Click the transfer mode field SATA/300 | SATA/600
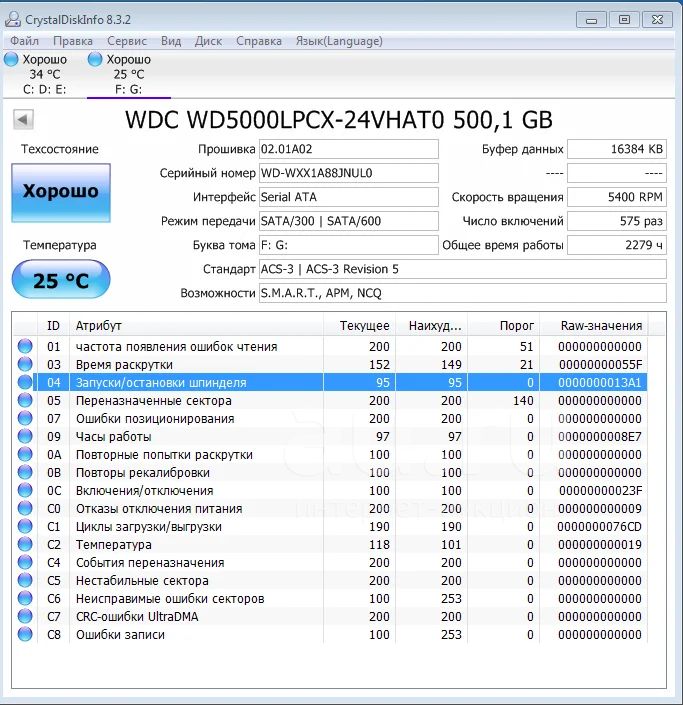The width and height of the screenshot is (683, 705). pos(348,221)
